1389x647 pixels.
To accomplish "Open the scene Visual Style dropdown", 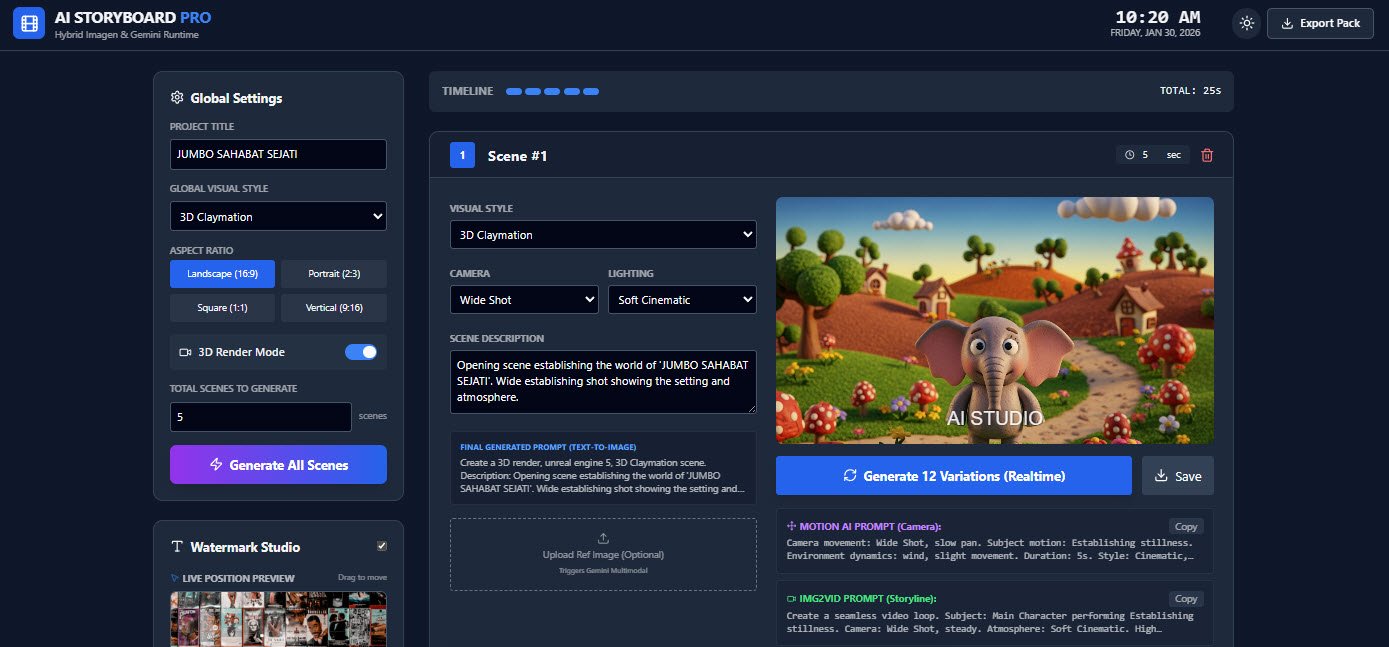I will coord(603,235).
